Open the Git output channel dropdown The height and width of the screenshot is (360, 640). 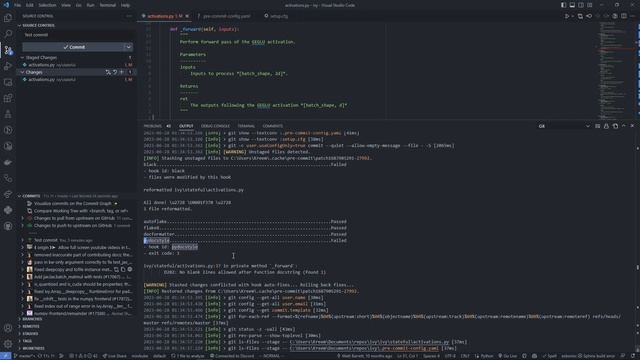click(x=564, y=127)
